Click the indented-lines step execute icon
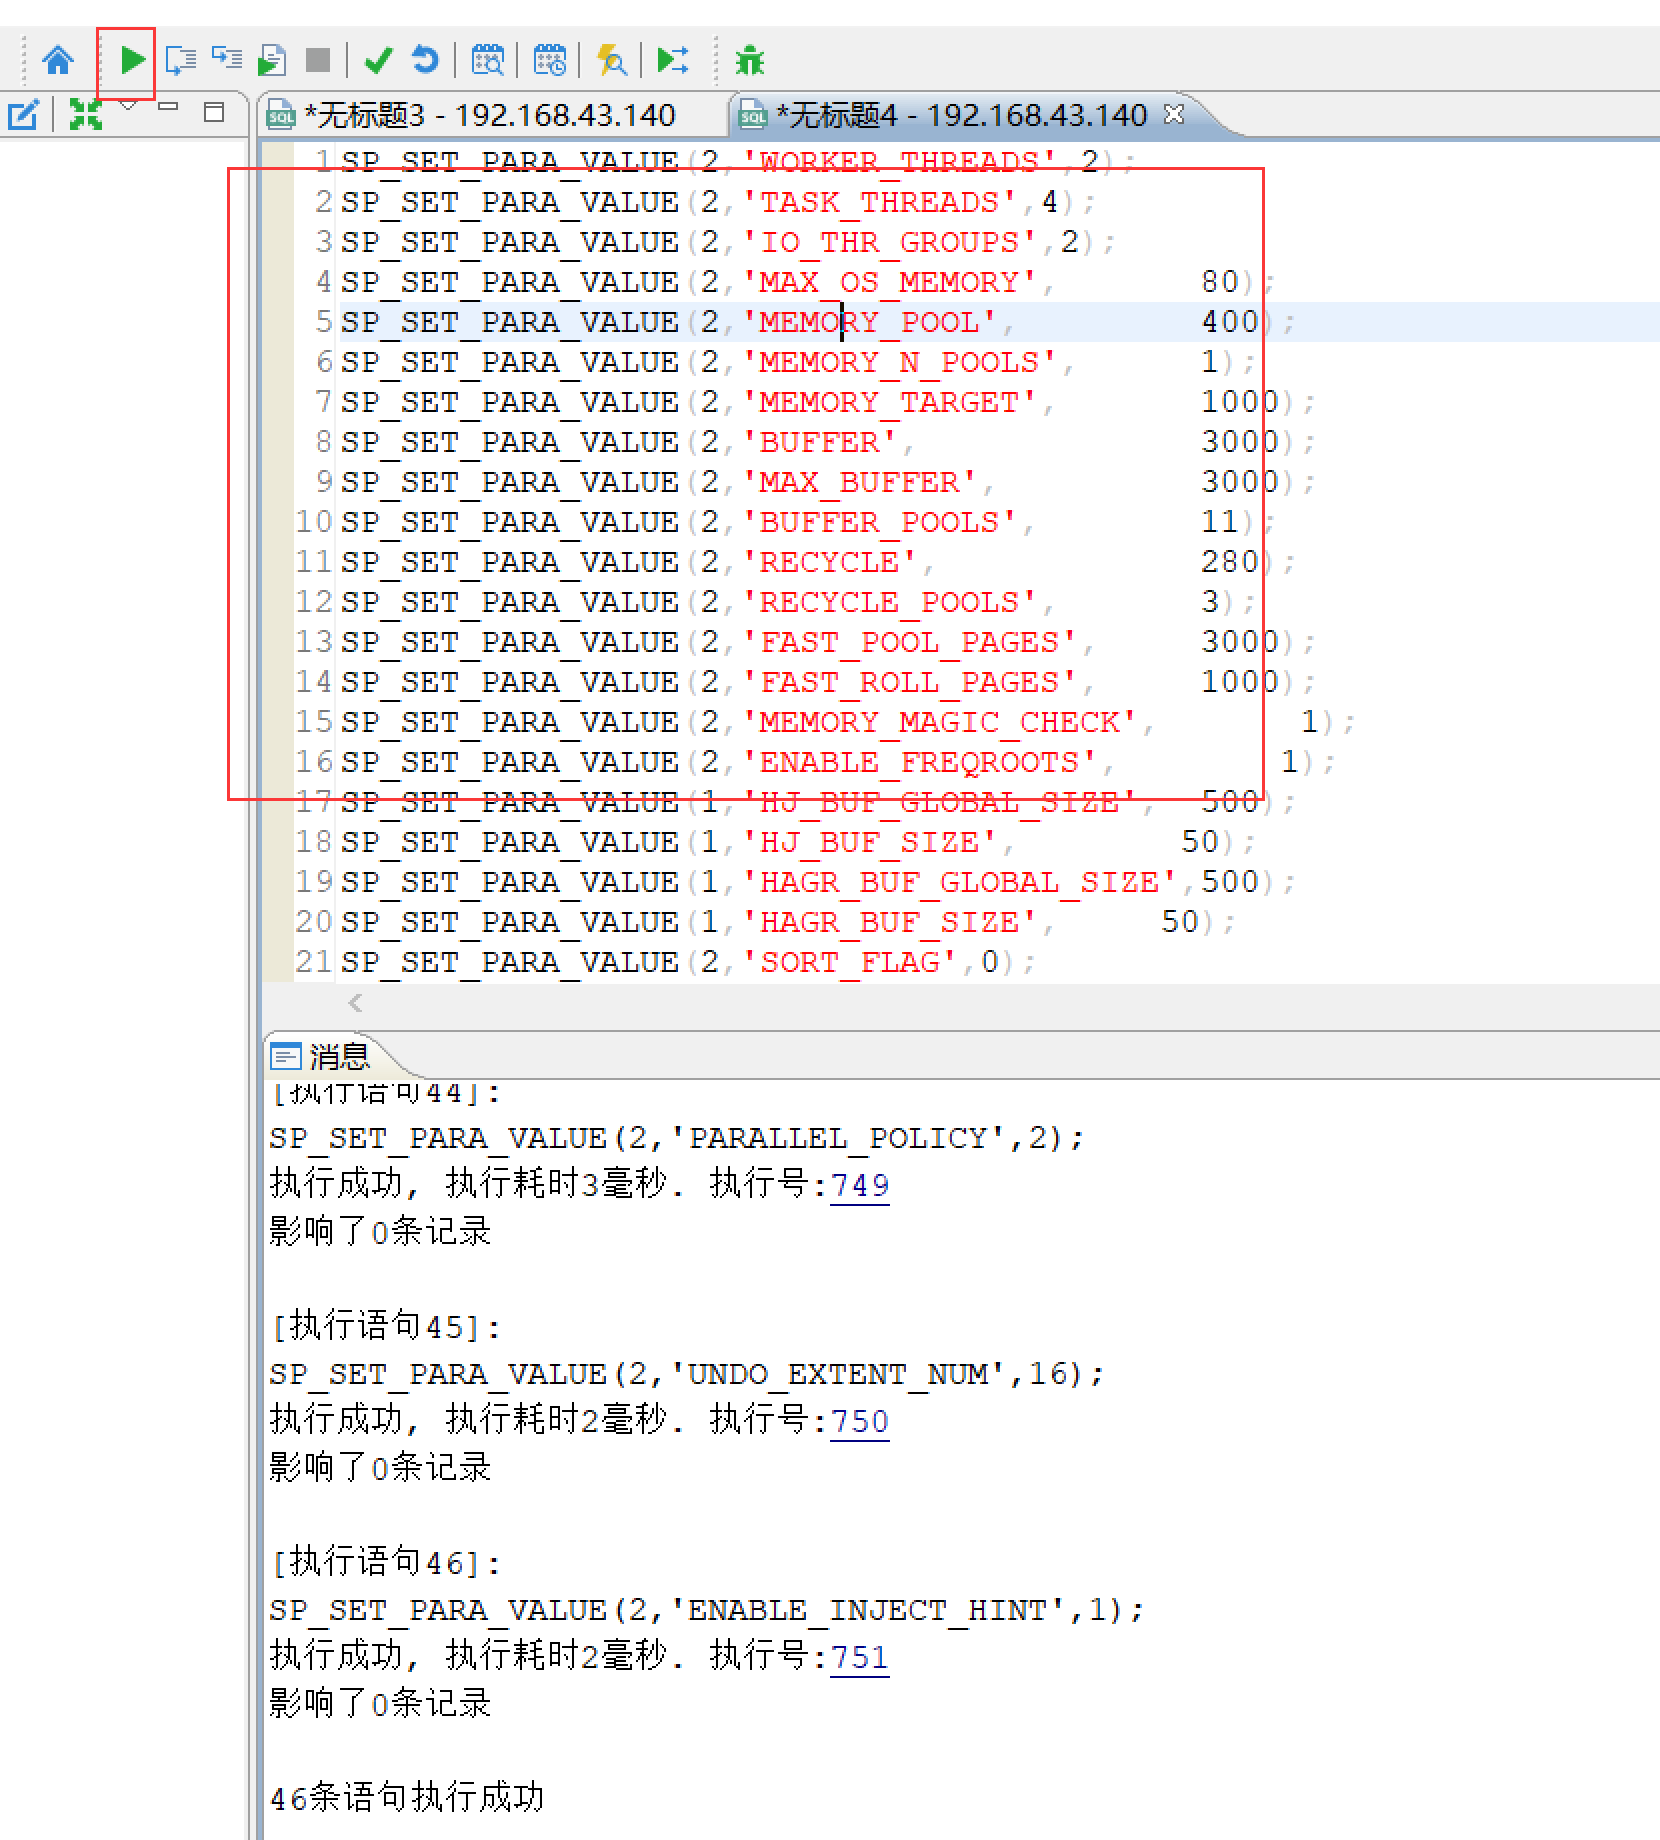Viewport: 1660px width, 1840px height. pyautogui.click(x=227, y=58)
